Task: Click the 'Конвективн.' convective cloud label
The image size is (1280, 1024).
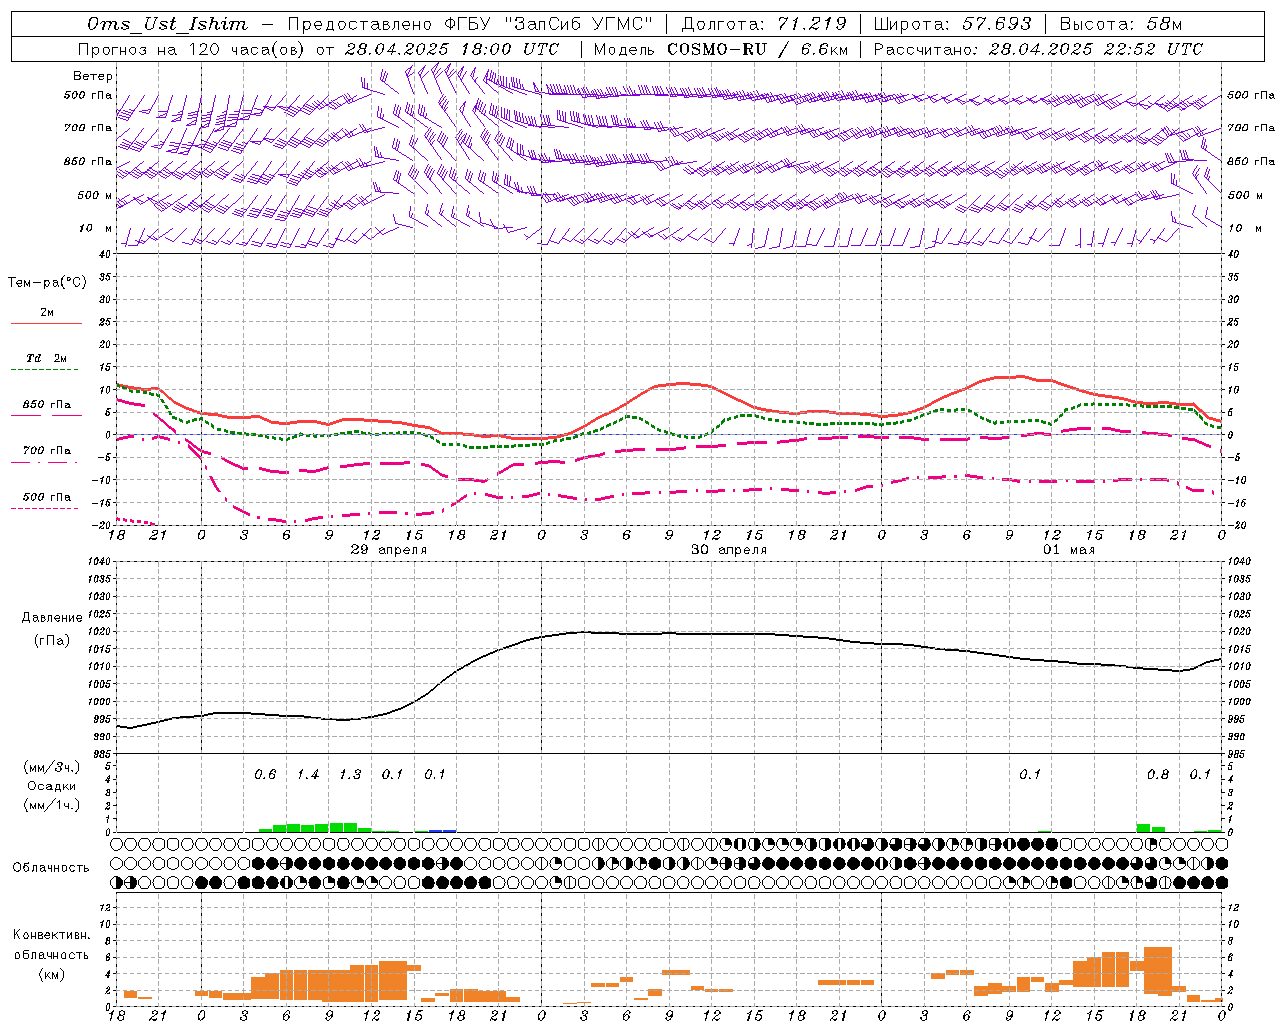Action: coord(51,935)
